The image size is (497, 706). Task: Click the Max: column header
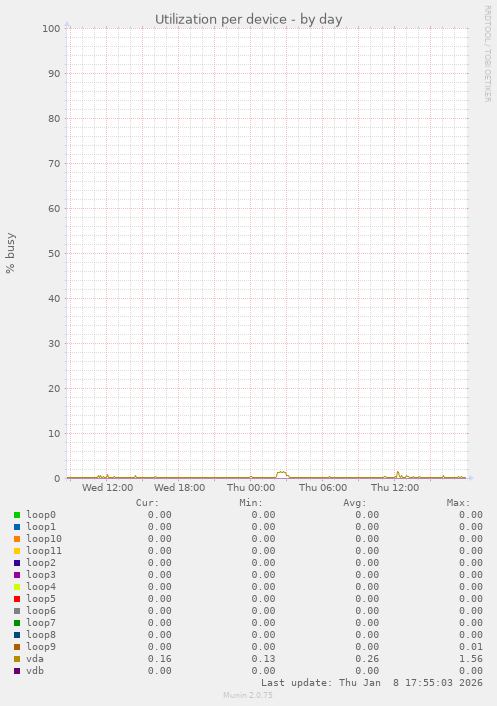459,503
